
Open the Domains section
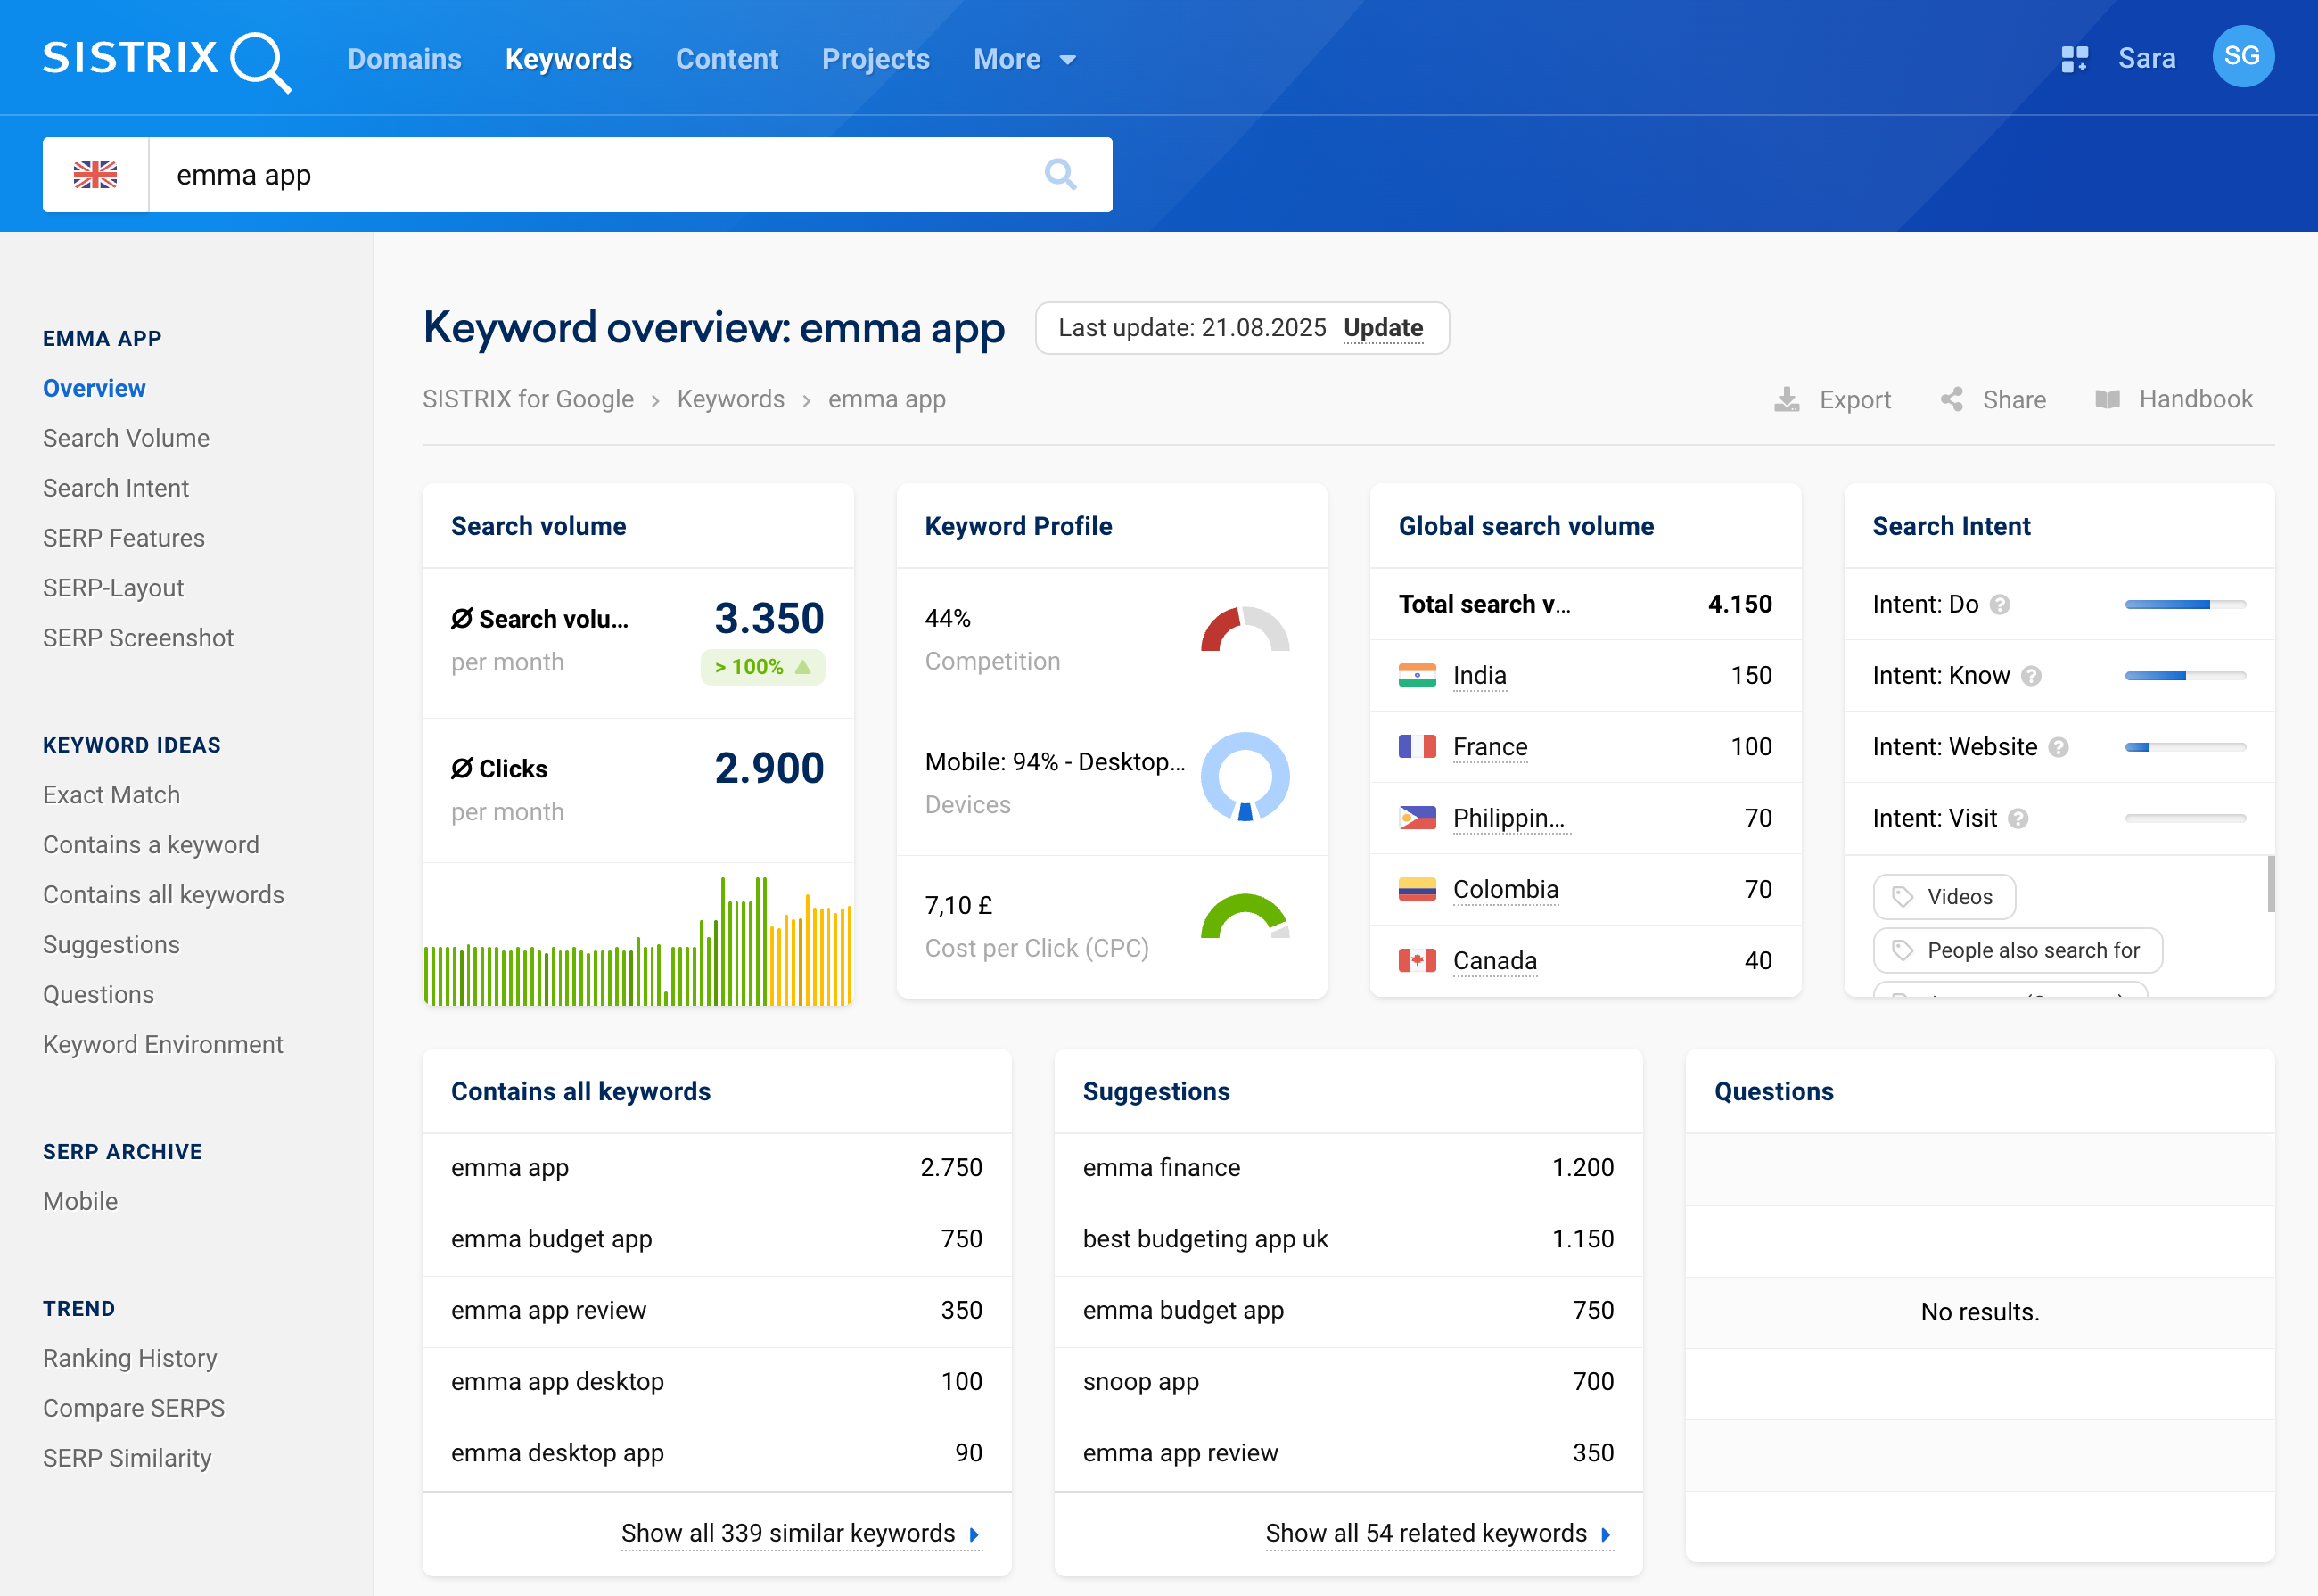coord(404,59)
